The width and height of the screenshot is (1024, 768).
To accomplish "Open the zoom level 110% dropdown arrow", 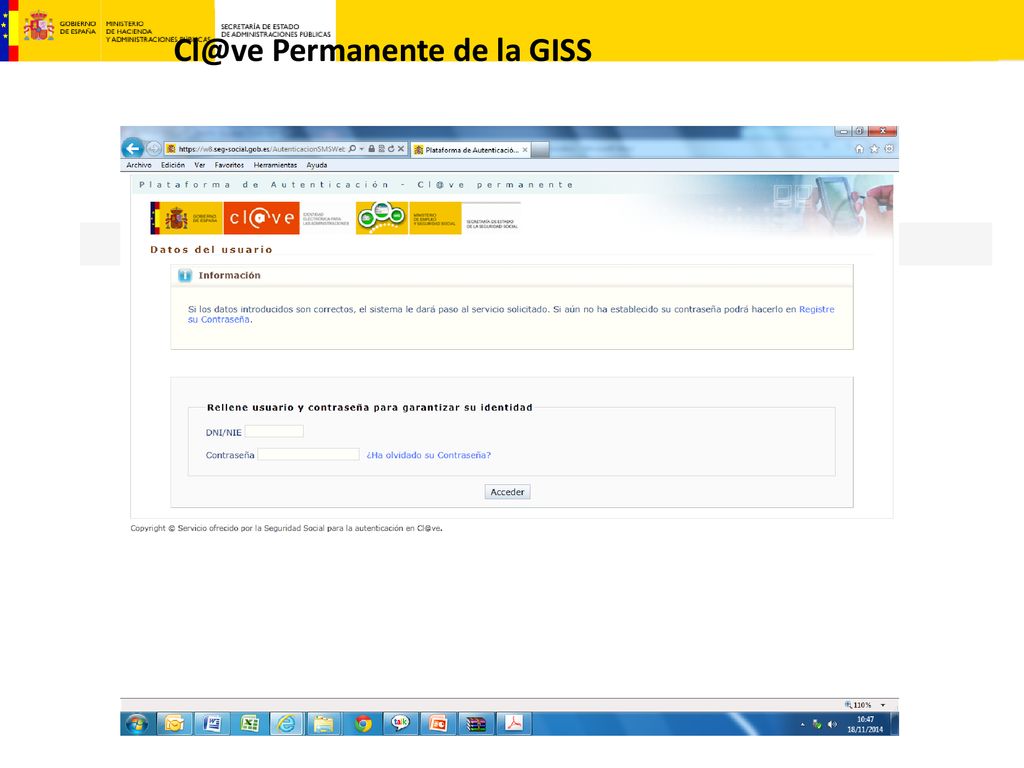I will [x=883, y=705].
